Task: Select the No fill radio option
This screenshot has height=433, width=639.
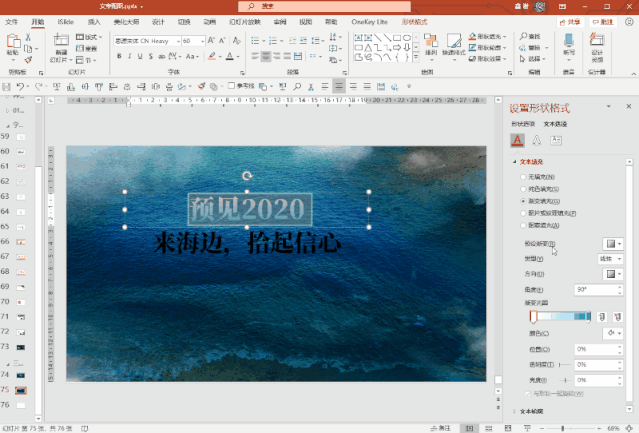Action: [x=523, y=177]
